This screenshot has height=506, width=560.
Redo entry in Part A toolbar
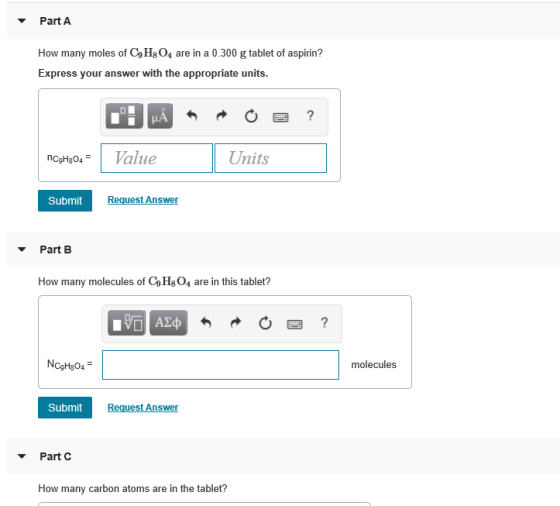point(222,116)
